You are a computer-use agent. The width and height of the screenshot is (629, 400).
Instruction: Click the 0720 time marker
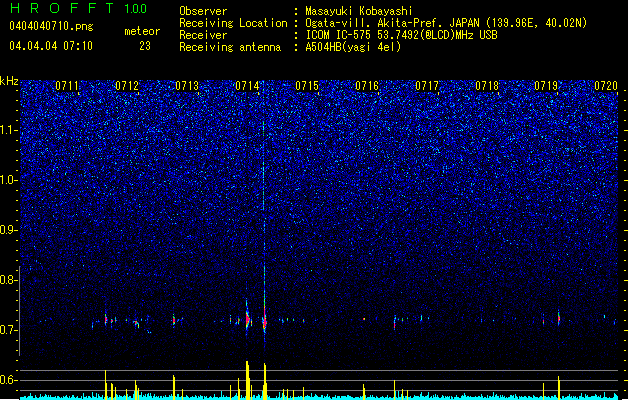pyautogui.click(x=606, y=86)
